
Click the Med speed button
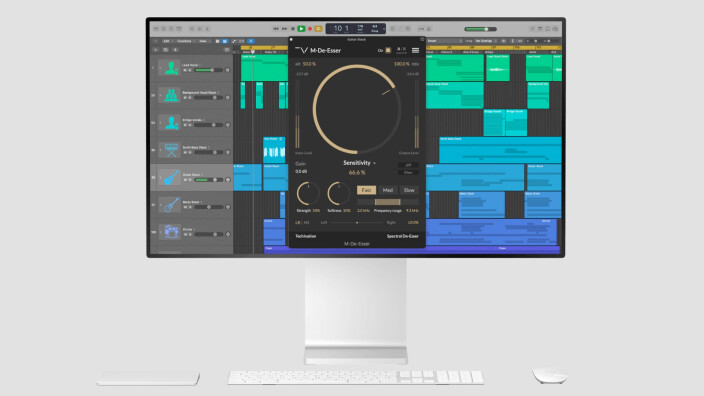[387, 190]
